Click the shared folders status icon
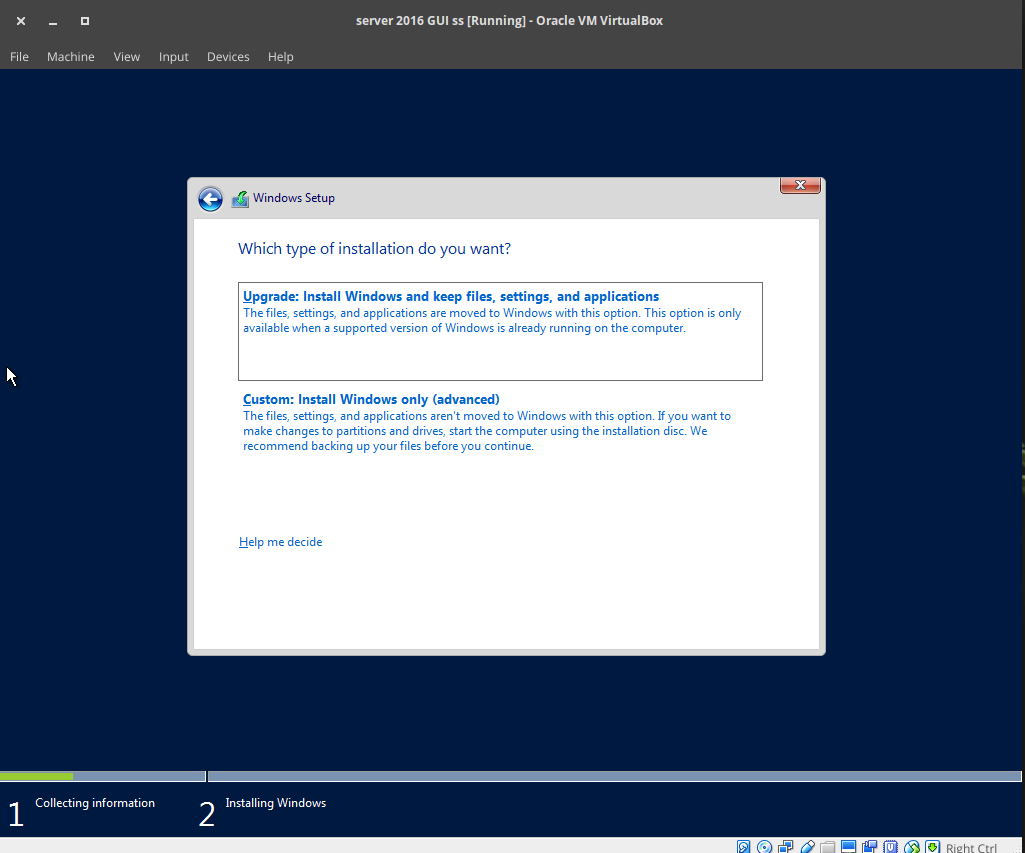 click(x=828, y=847)
